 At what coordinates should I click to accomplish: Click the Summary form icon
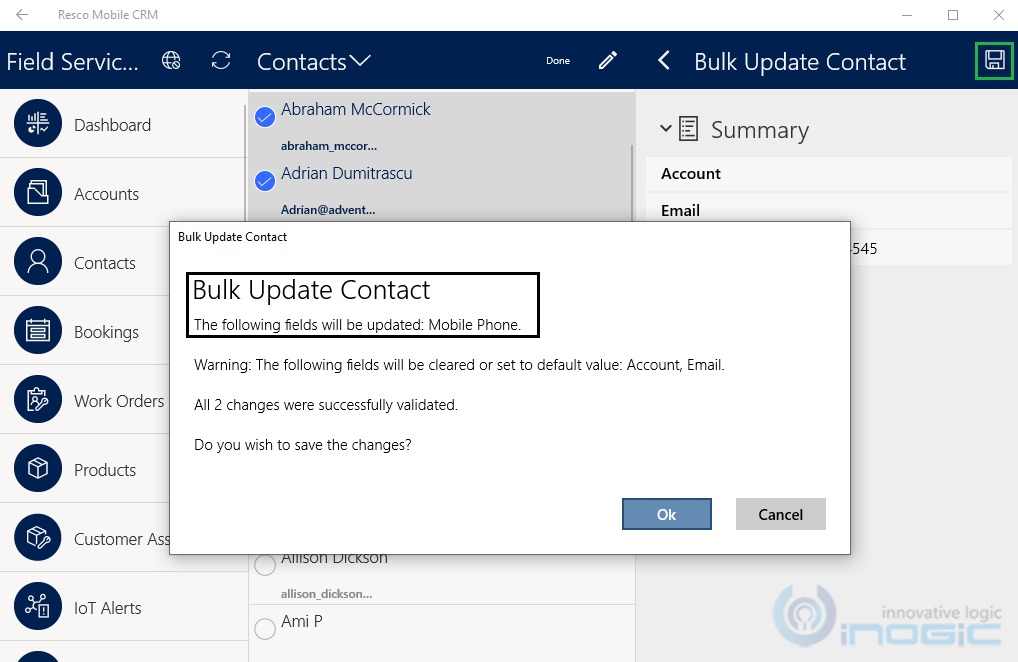pyautogui.click(x=688, y=129)
